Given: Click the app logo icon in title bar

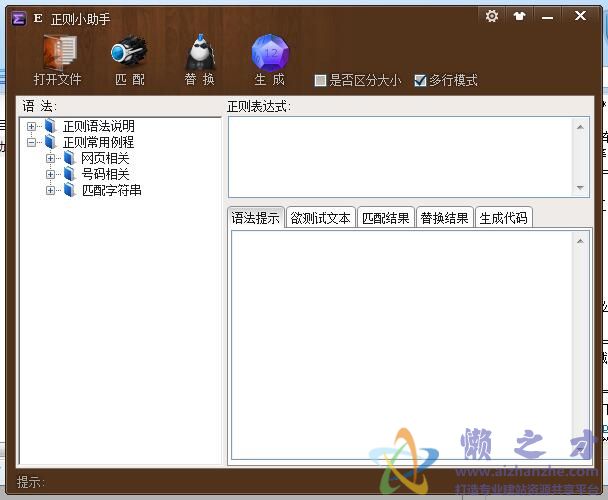Looking at the screenshot, I should click(19, 18).
